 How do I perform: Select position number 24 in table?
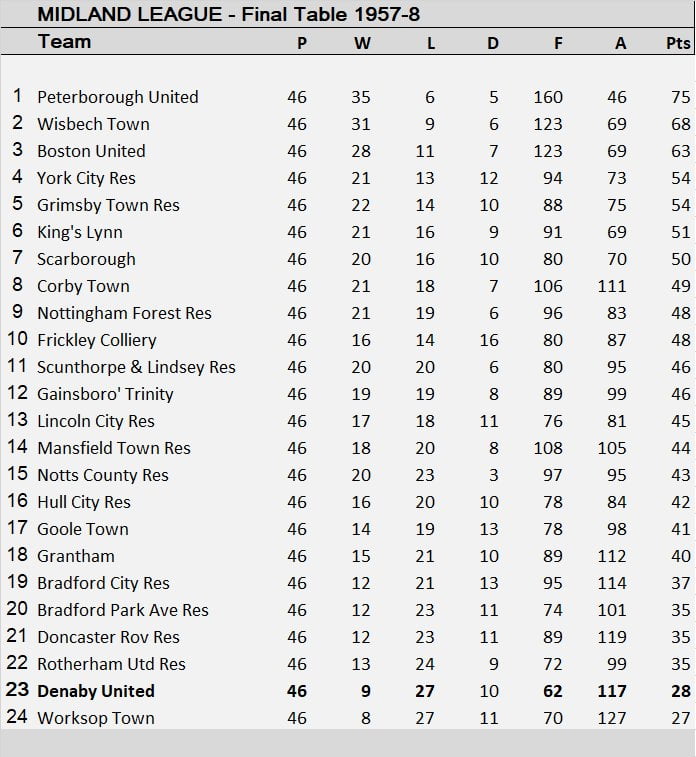click(17, 718)
